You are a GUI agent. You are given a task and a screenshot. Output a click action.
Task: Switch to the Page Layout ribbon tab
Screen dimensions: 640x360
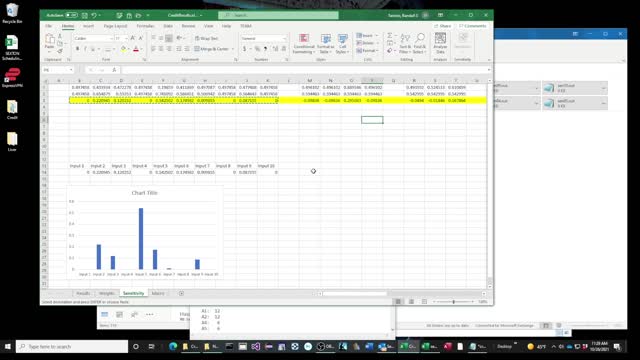click(x=115, y=26)
